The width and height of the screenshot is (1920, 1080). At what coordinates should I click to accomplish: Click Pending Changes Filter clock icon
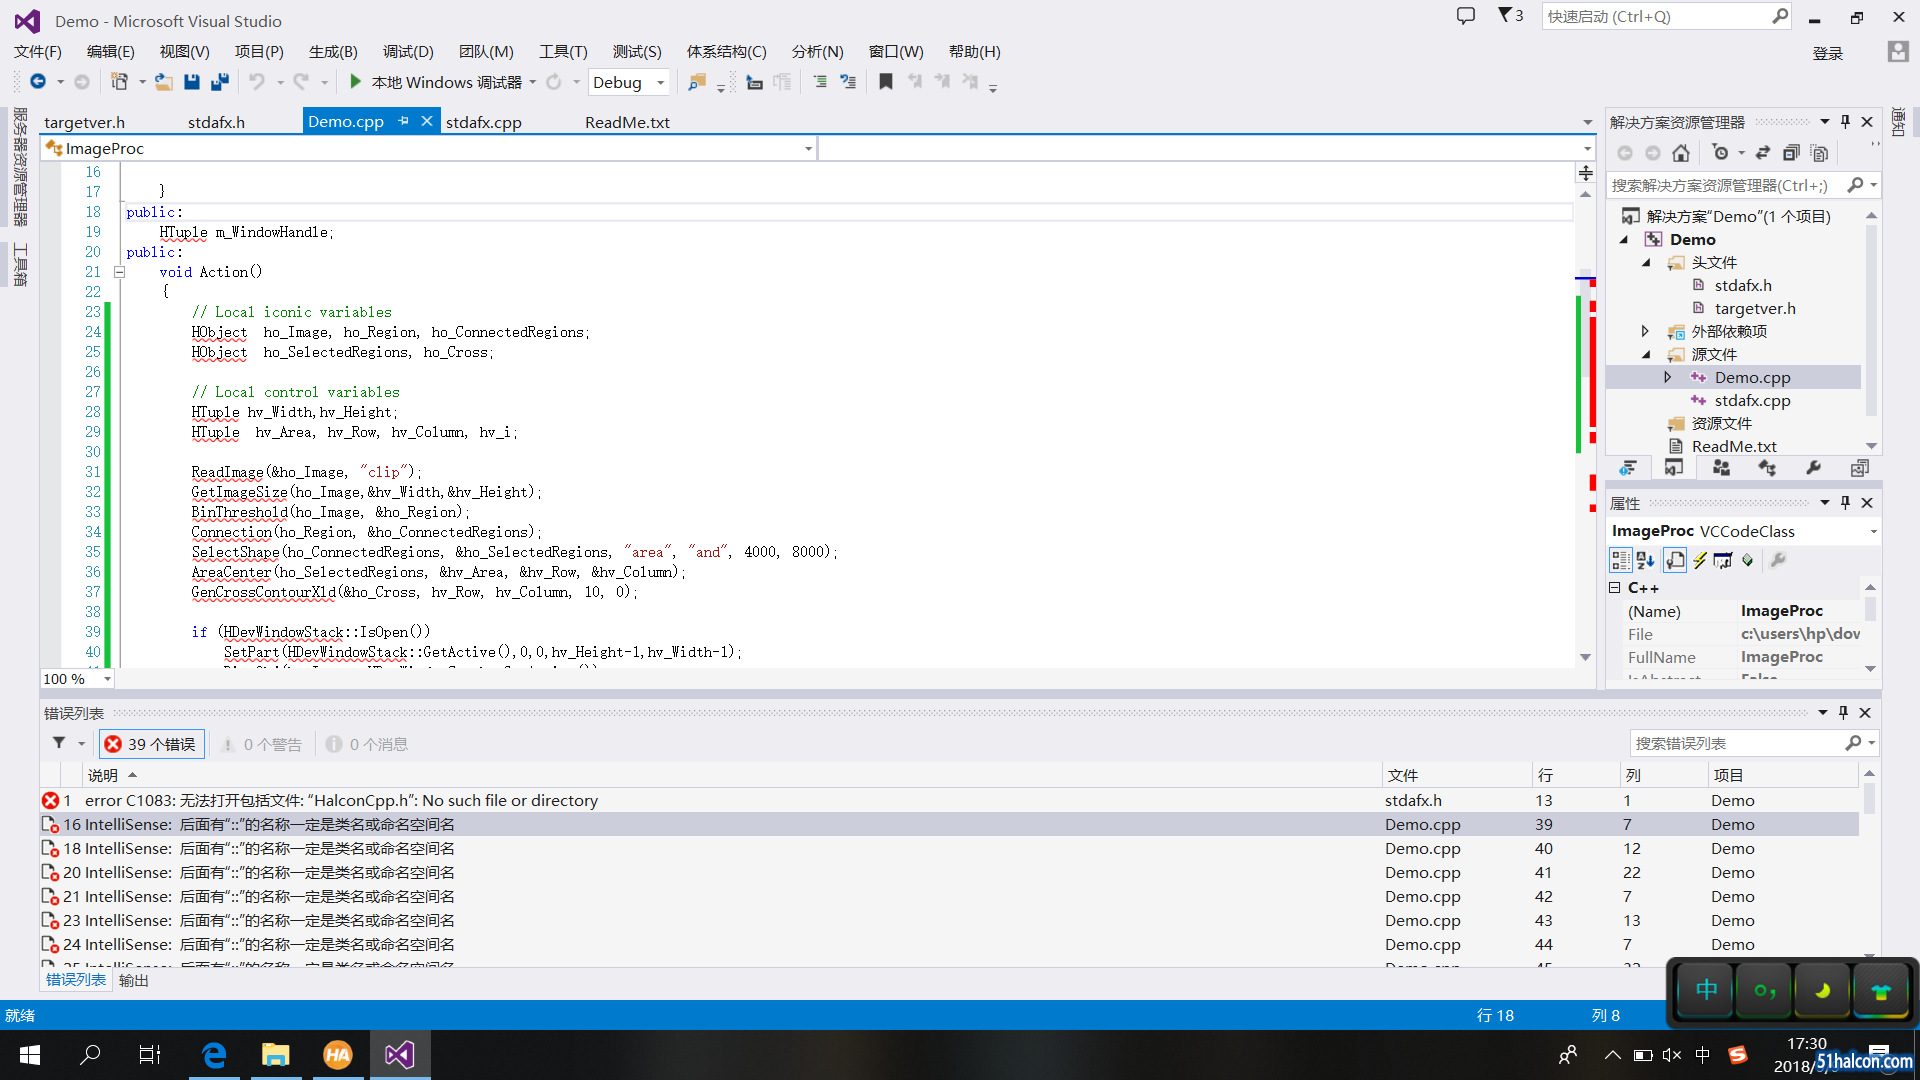pos(1720,153)
